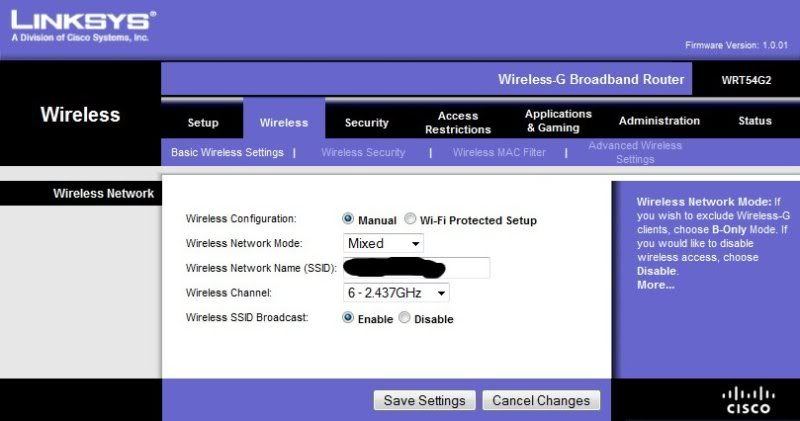Disable Wireless SSID Broadcast
Screen dimensions: 800x421
404,317
